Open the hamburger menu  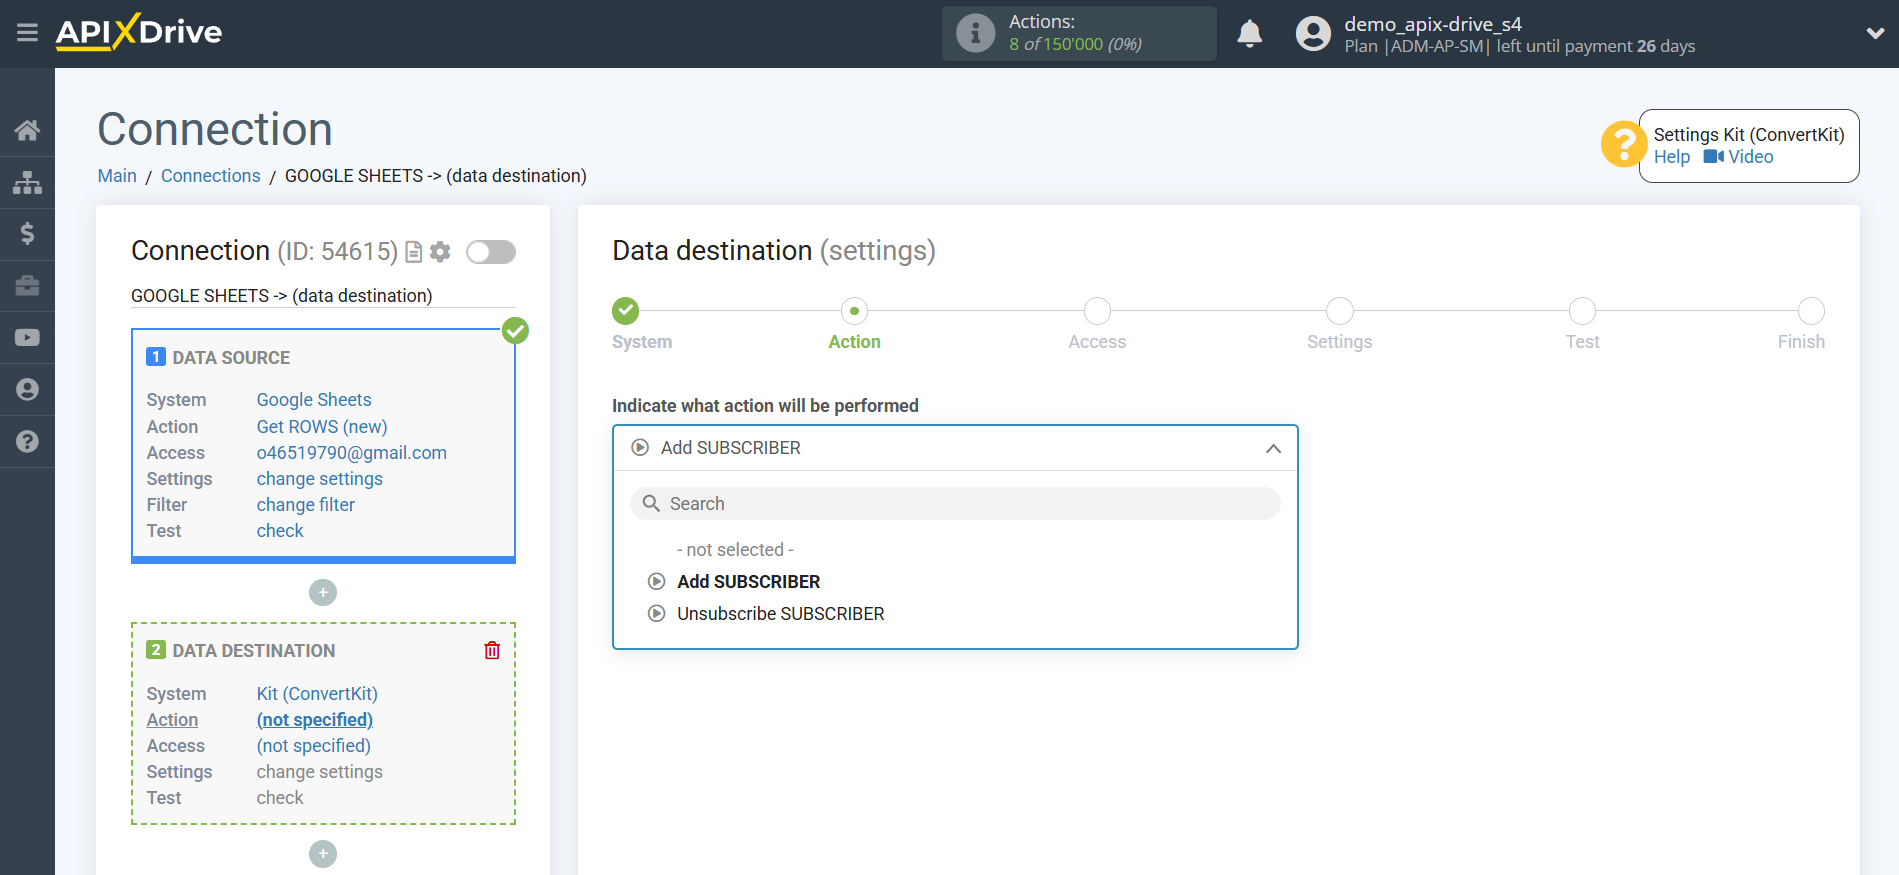pos(27,33)
